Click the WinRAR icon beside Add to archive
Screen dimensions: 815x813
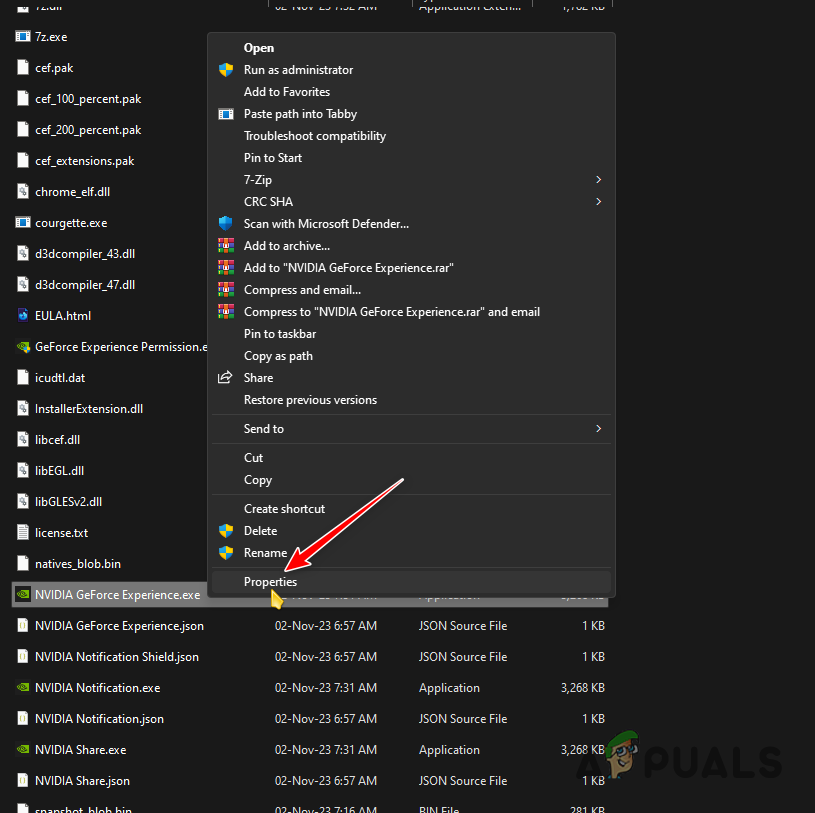226,245
